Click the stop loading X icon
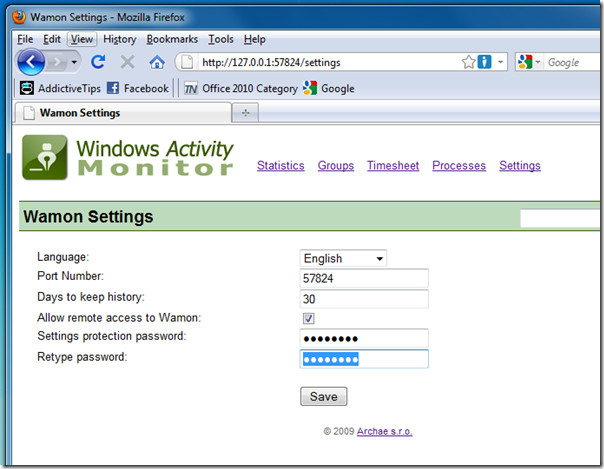The height and width of the screenshot is (469, 604). pyautogui.click(x=127, y=62)
